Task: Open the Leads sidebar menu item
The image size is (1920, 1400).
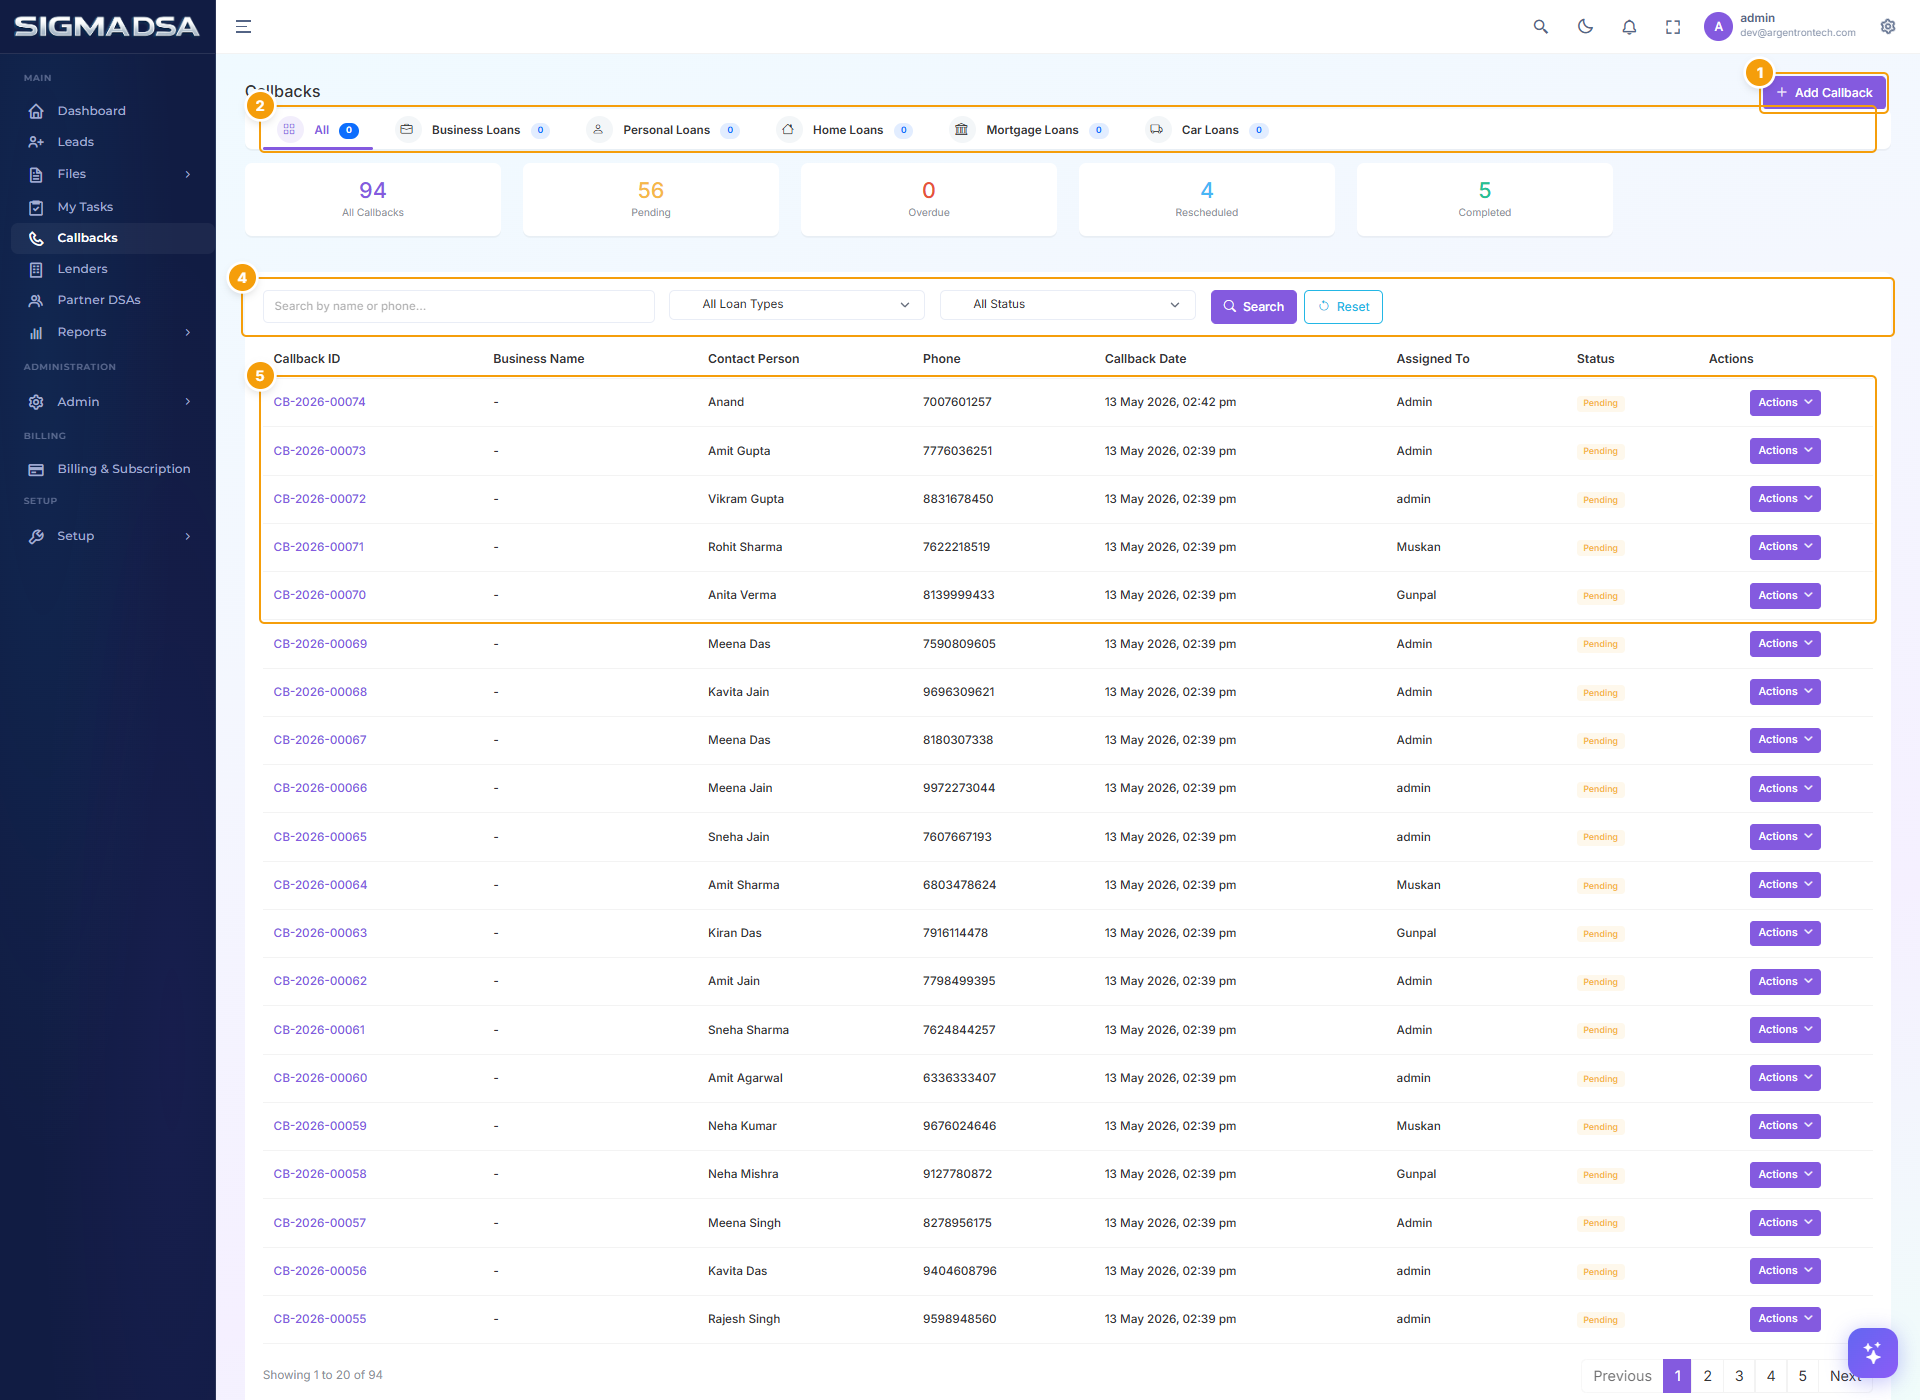Action: click(112, 142)
